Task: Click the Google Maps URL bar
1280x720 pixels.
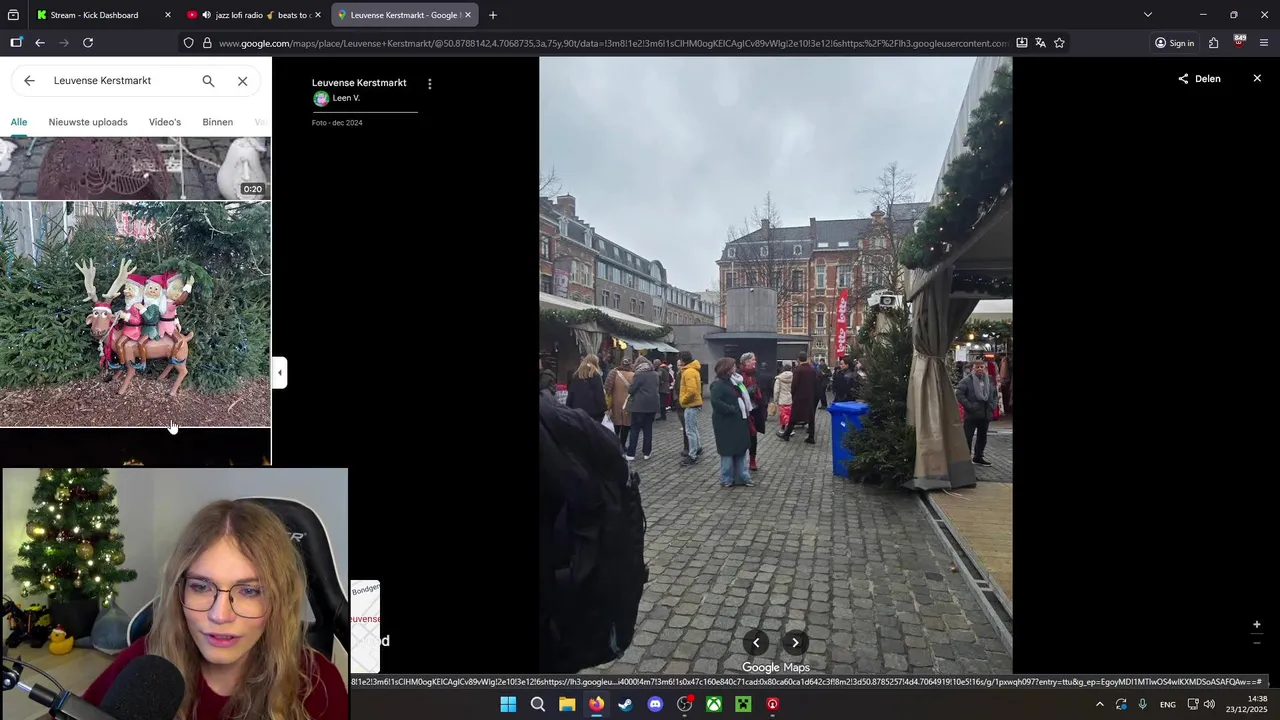Action: (612, 43)
